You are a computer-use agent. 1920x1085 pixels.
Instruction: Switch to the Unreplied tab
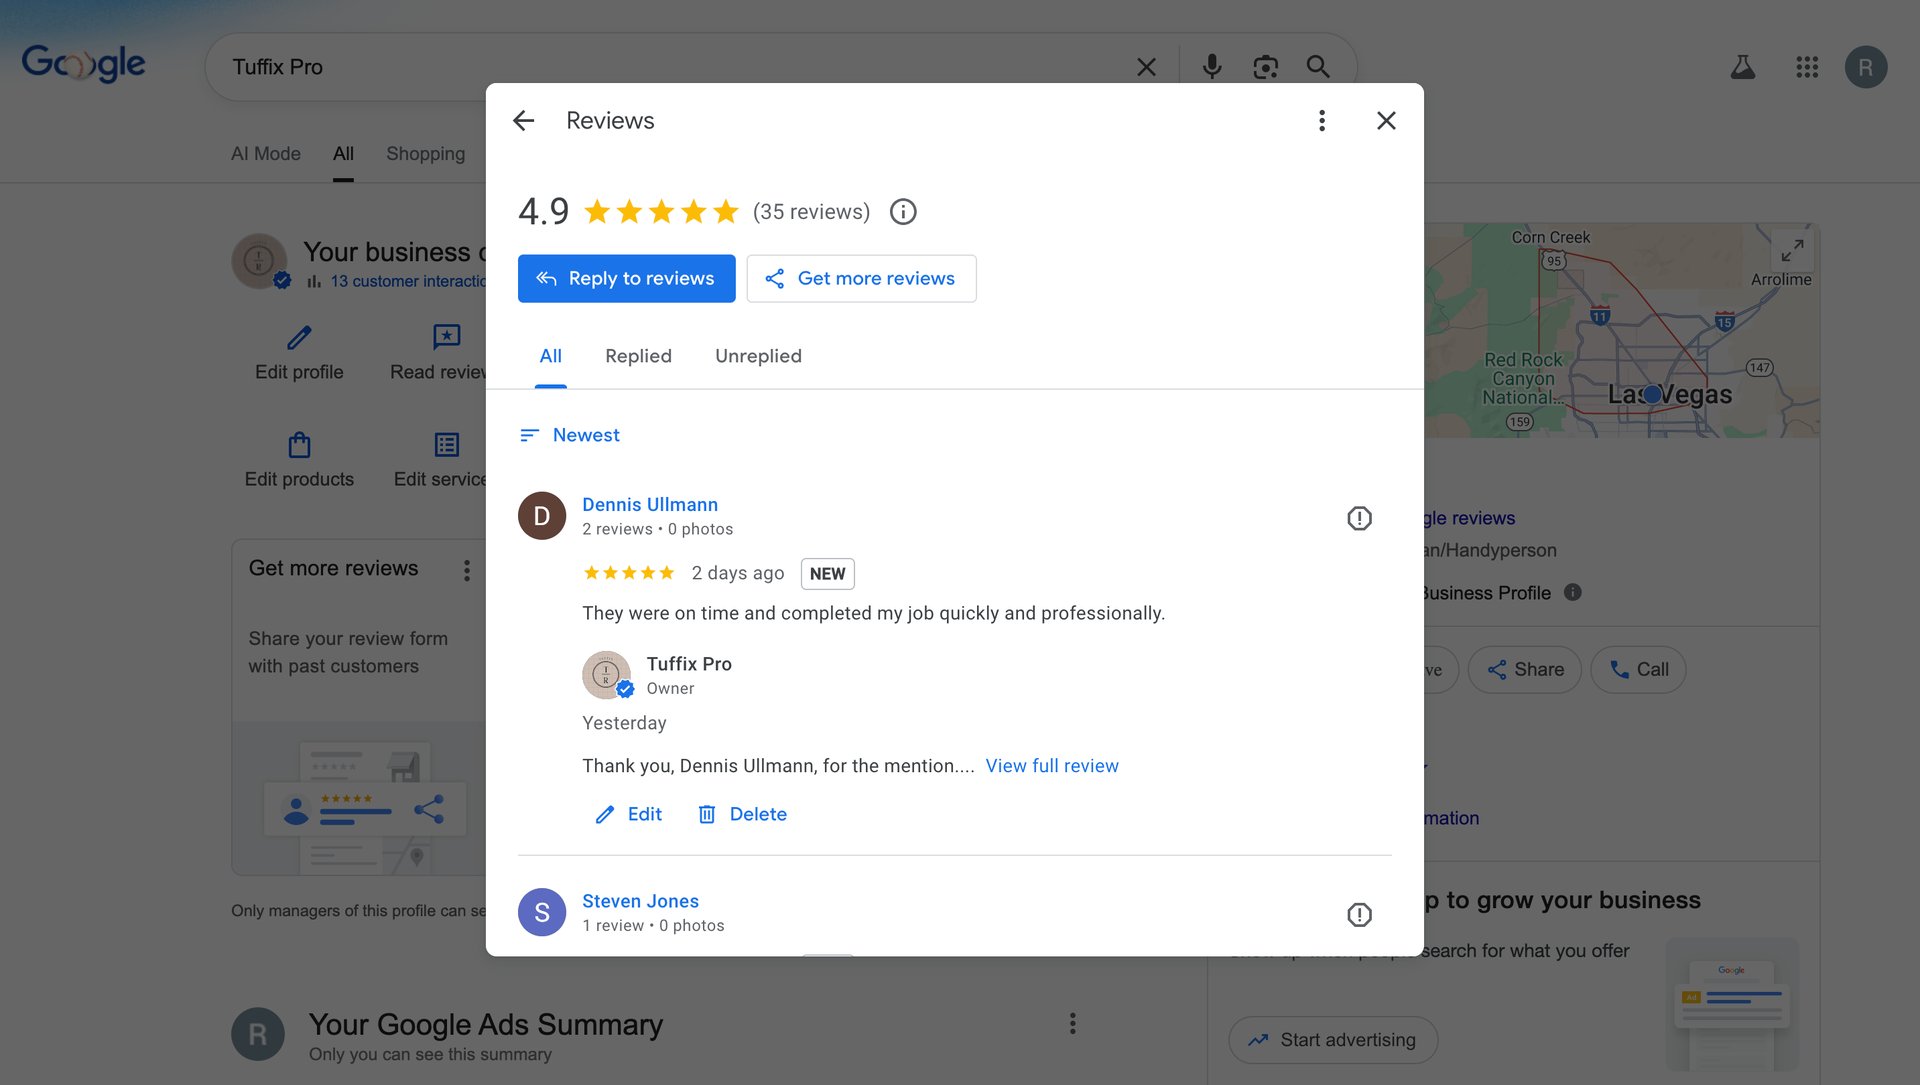click(x=758, y=356)
